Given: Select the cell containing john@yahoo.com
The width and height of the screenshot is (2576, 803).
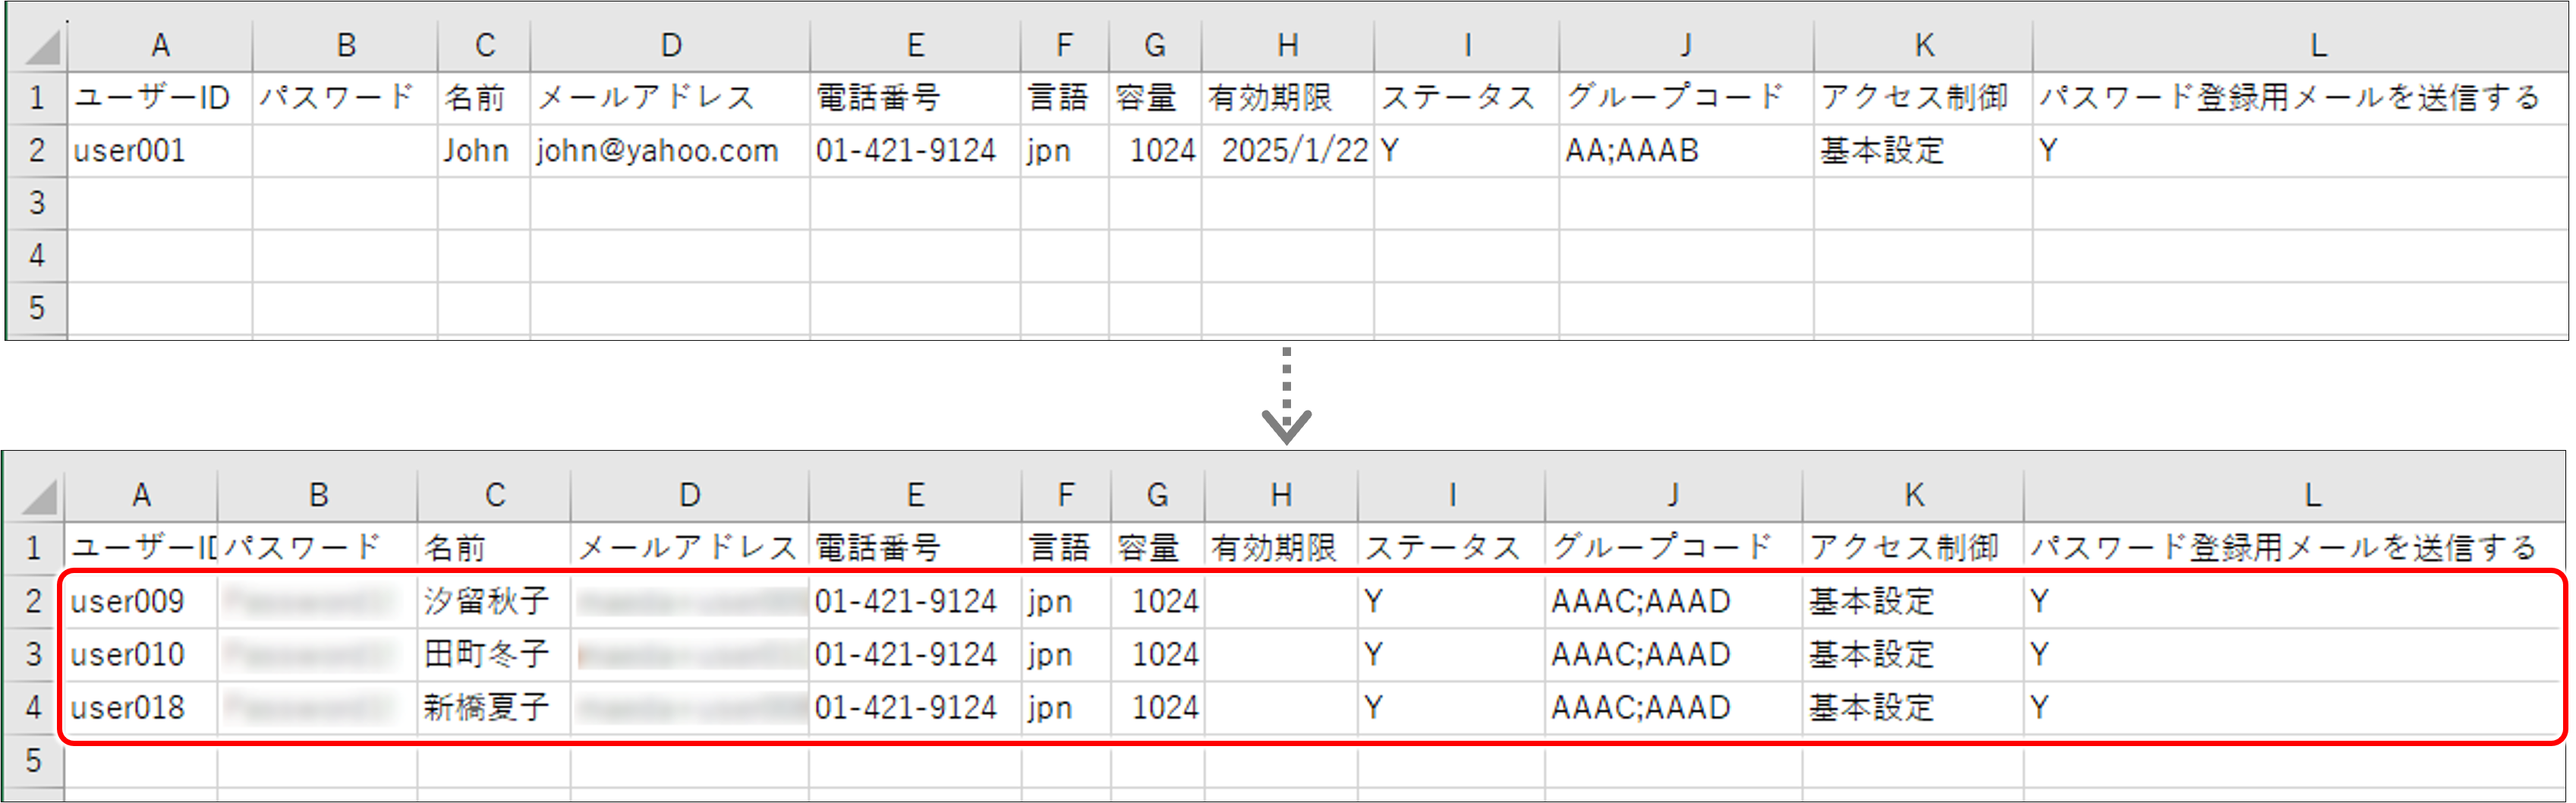Looking at the screenshot, I should click(x=655, y=150).
